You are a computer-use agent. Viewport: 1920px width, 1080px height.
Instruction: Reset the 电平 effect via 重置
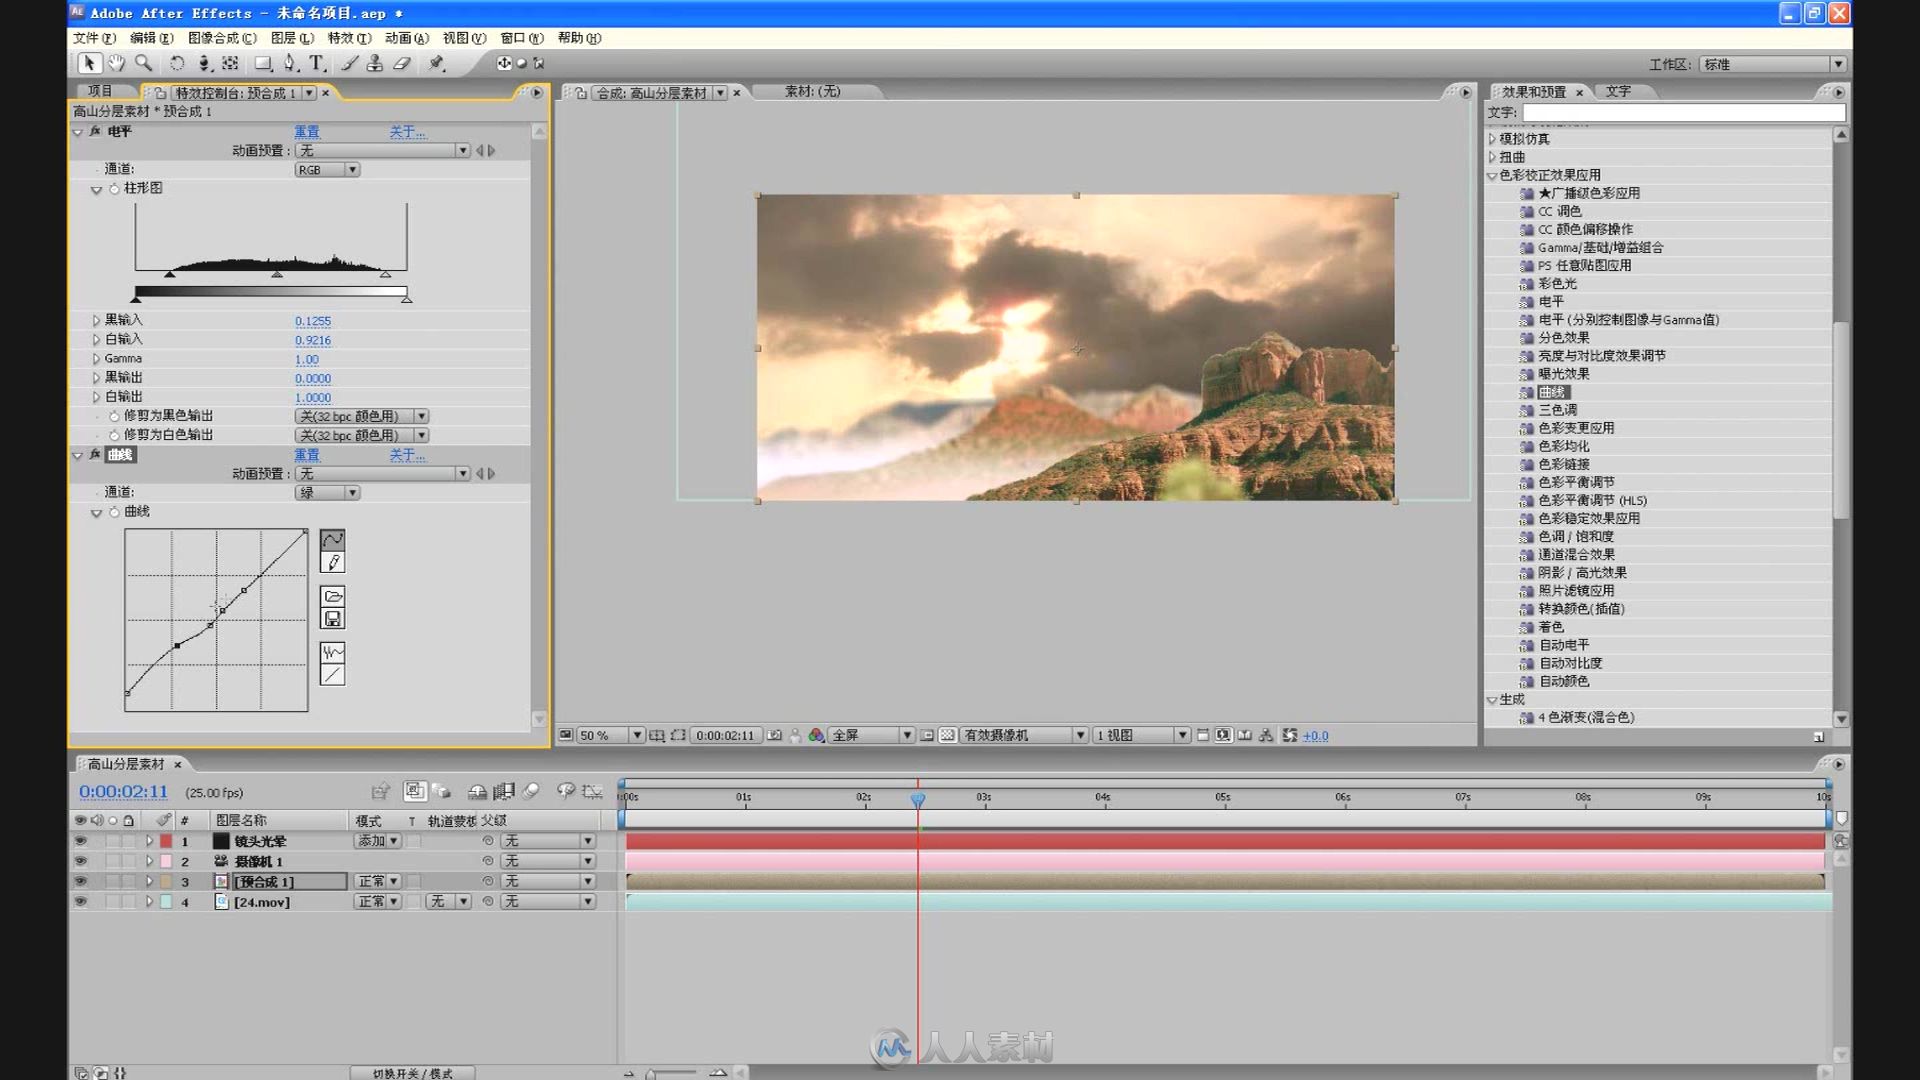pyautogui.click(x=307, y=132)
